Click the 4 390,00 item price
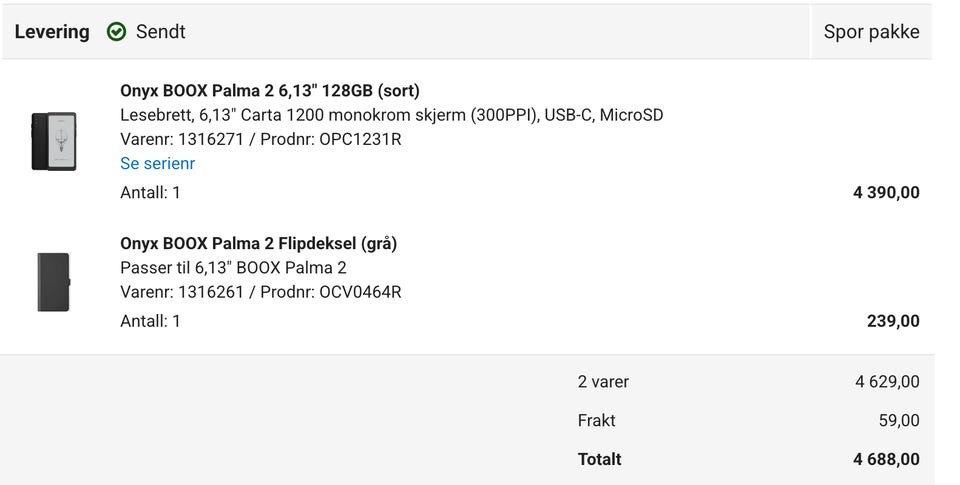The height and width of the screenshot is (485, 960). coord(886,193)
